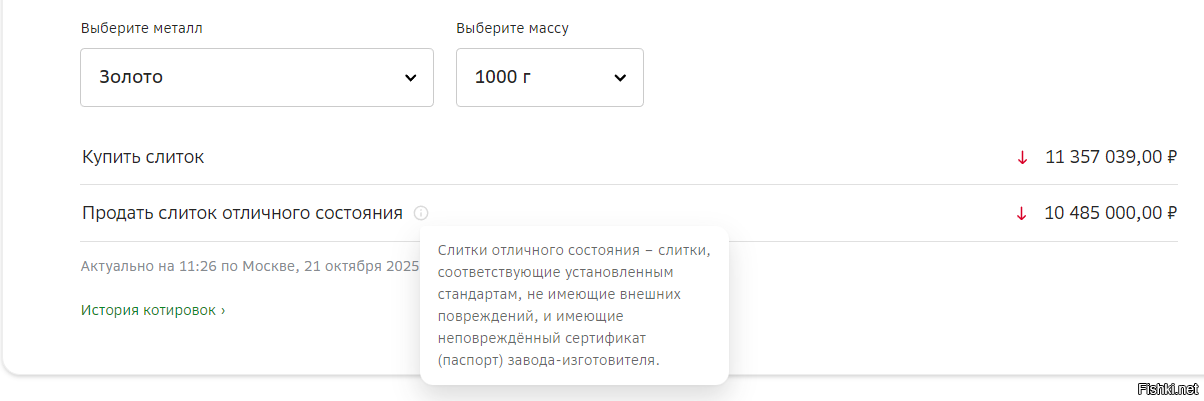1204x401 pixels.
Task: Click the tooltip text about ingot condition
Action: (573, 304)
